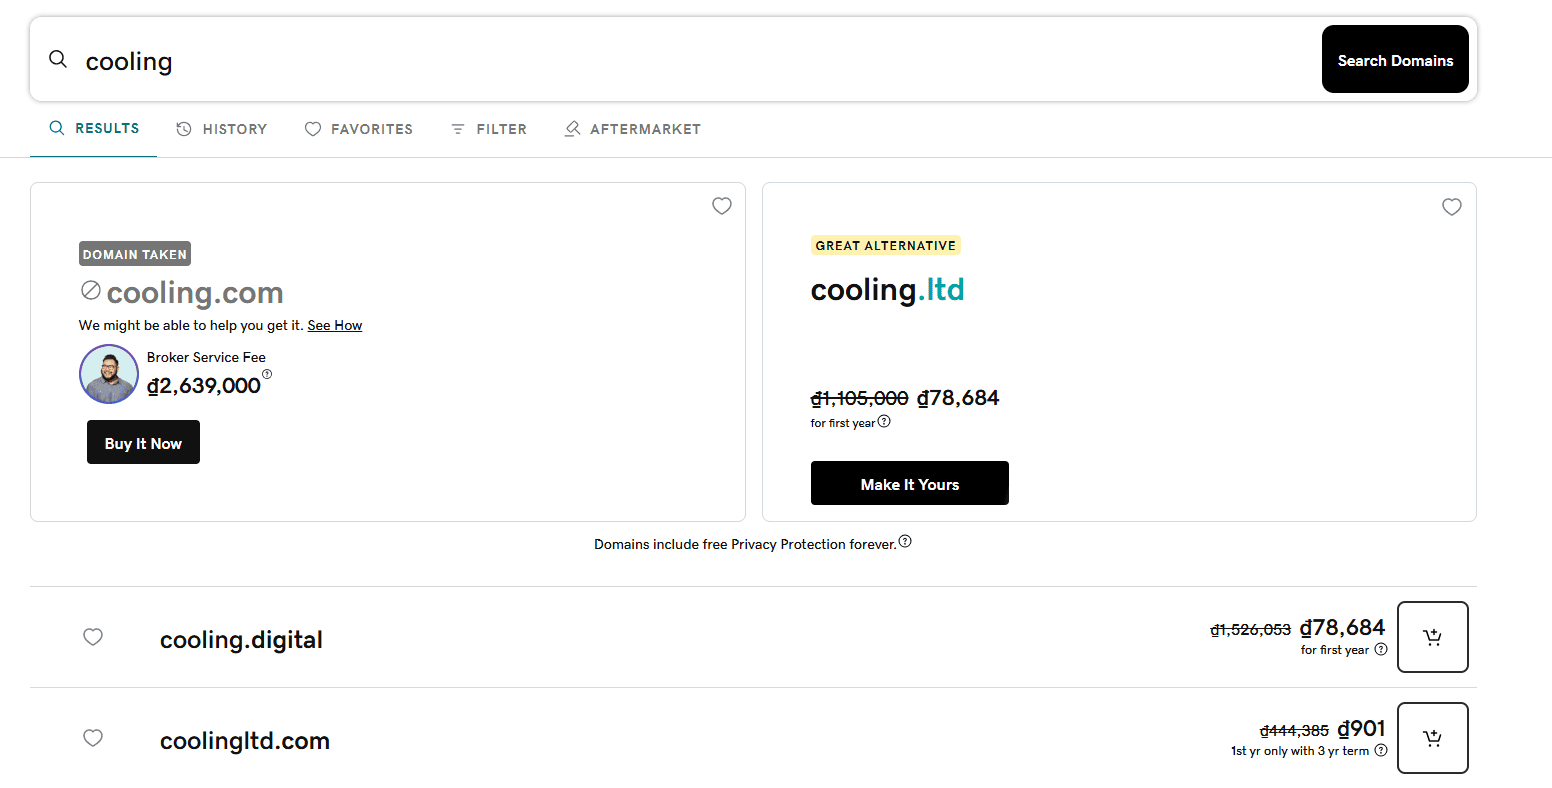Viewport: 1552px width, 788px height.
Task: Switch to the History tab
Action: pos(222,129)
